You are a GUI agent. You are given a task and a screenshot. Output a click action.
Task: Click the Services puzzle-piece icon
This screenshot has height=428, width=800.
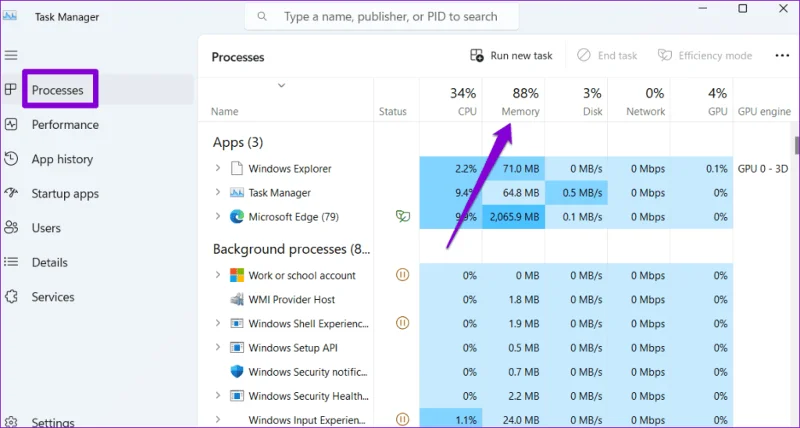[11, 296]
